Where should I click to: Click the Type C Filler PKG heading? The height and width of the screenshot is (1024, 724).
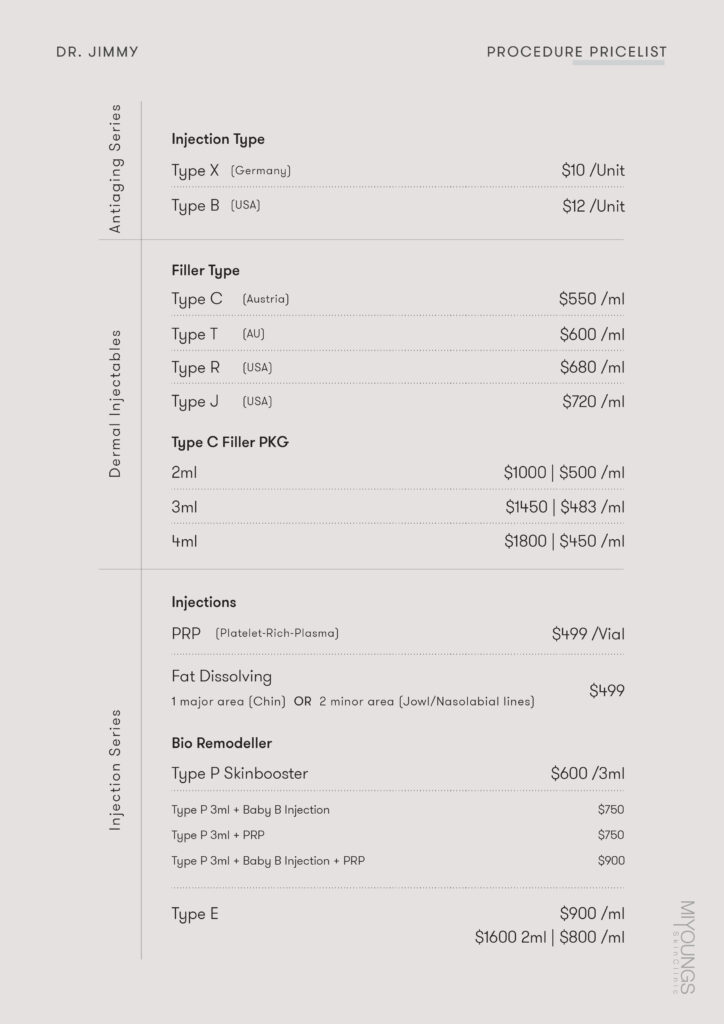[230, 442]
